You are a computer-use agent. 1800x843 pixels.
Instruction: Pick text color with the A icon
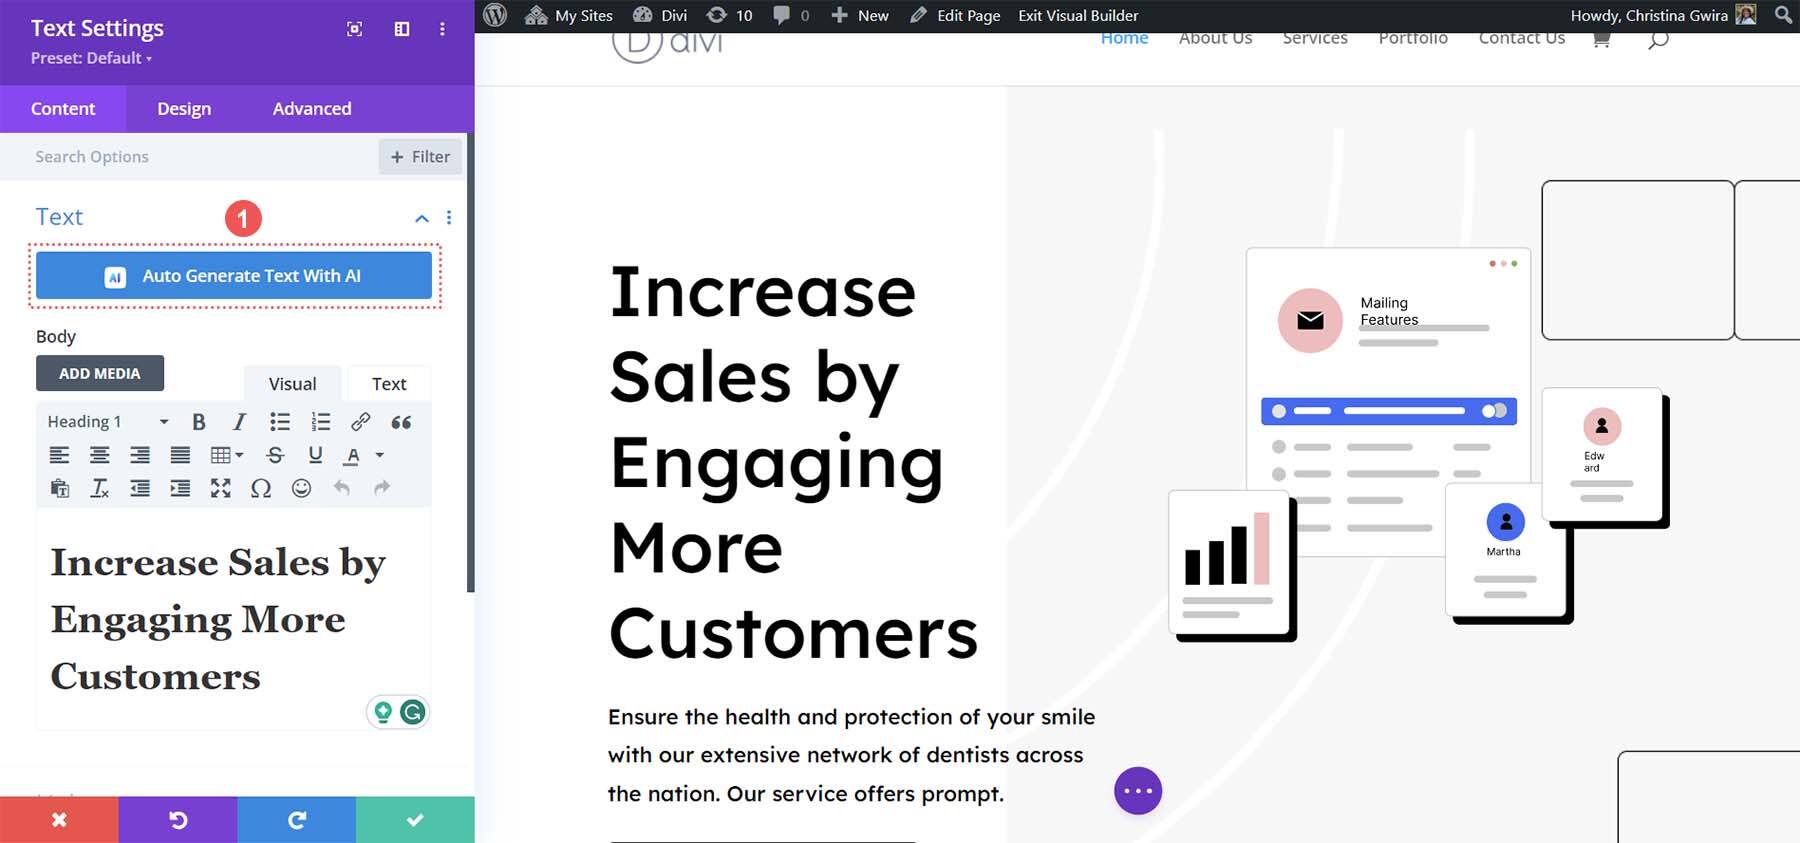[352, 455]
